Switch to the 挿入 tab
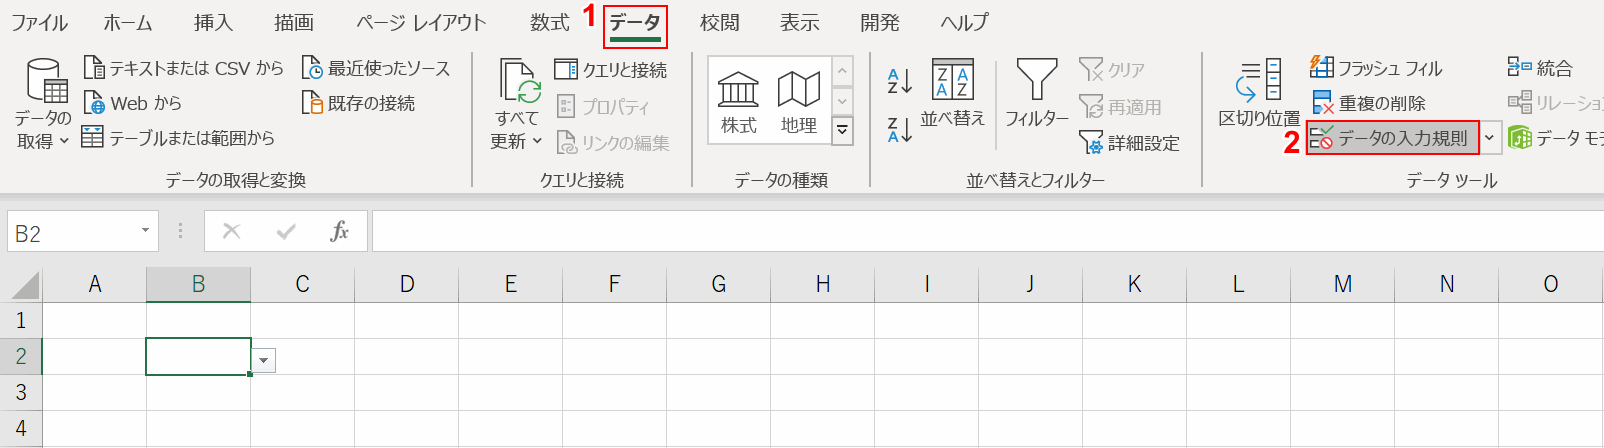 213,22
